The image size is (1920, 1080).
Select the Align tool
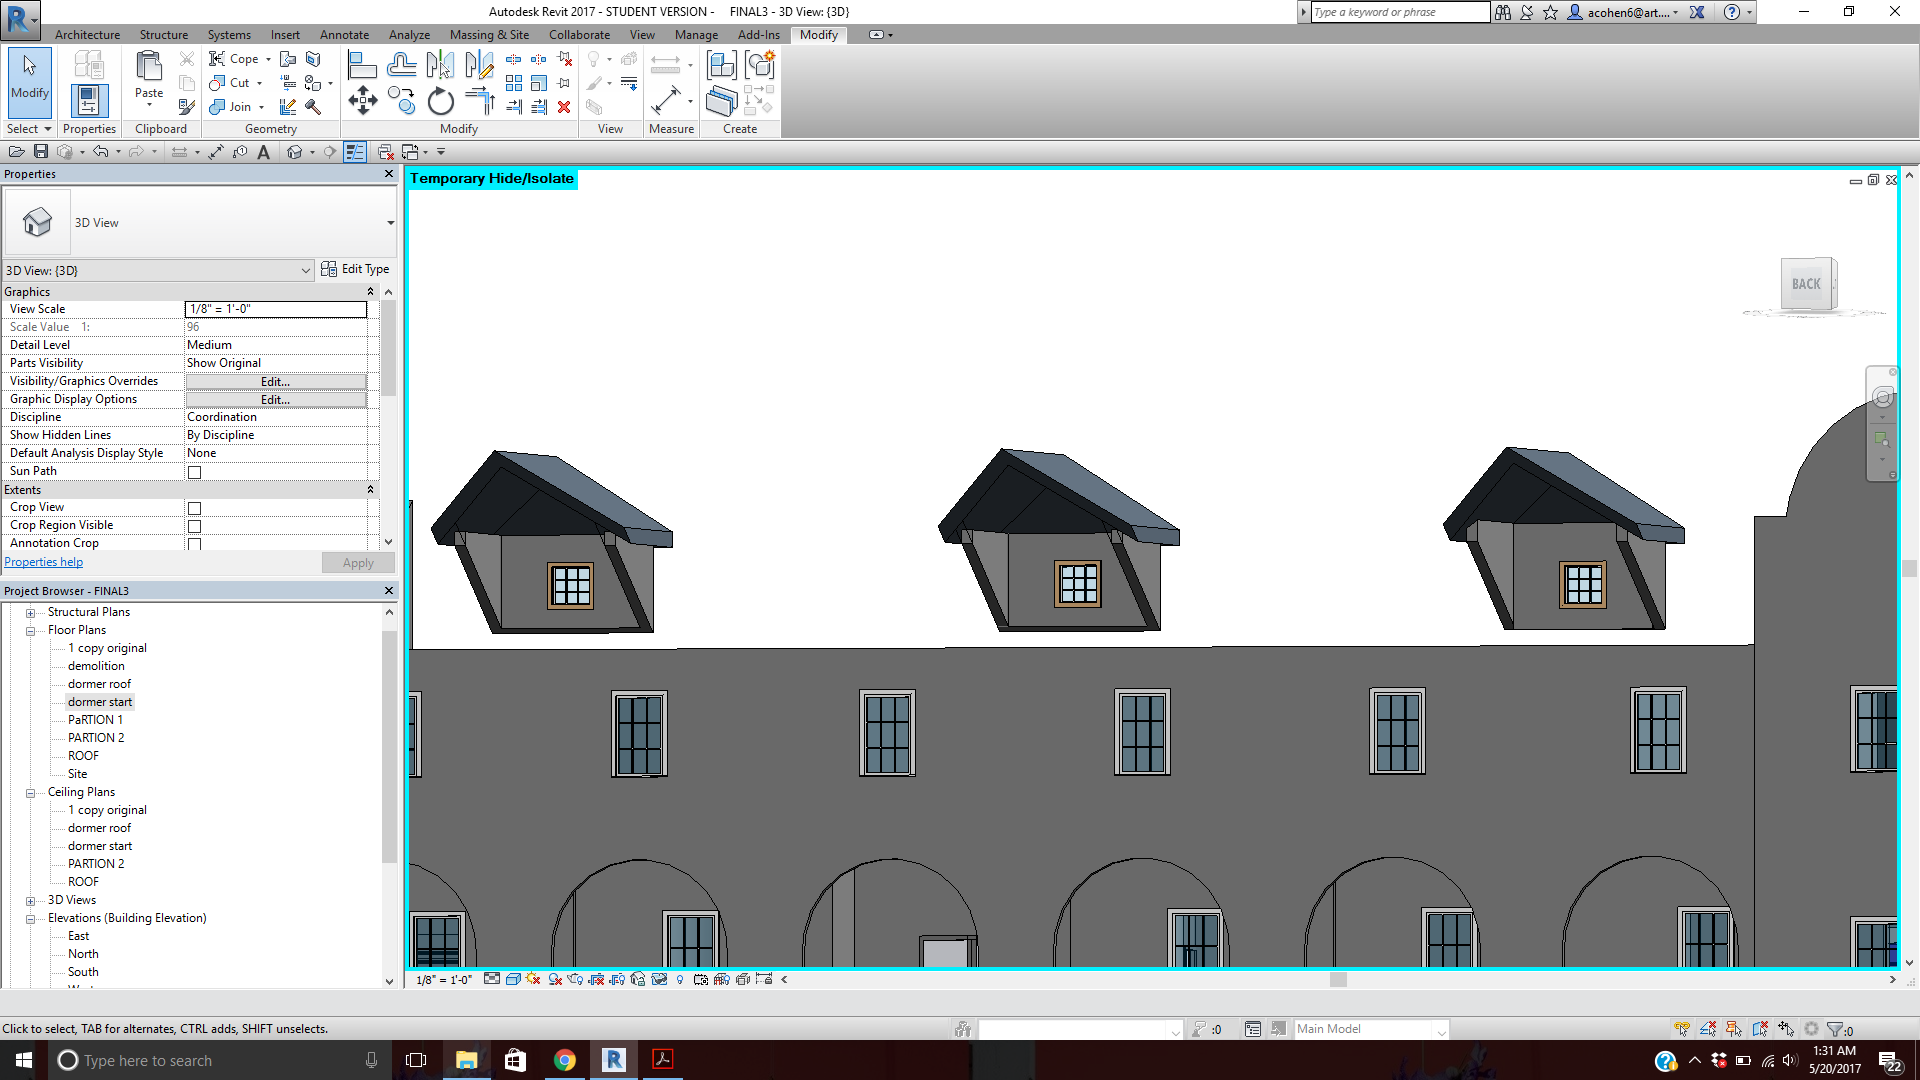[361, 66]
